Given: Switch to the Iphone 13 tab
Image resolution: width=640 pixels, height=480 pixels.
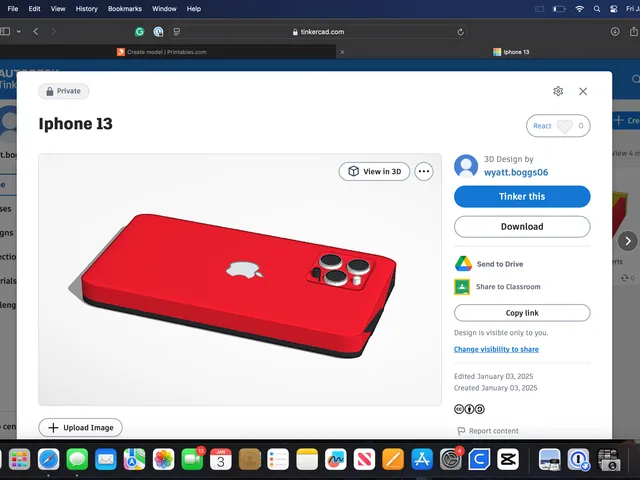Looking at the screenshot, I should click(511, 52).
